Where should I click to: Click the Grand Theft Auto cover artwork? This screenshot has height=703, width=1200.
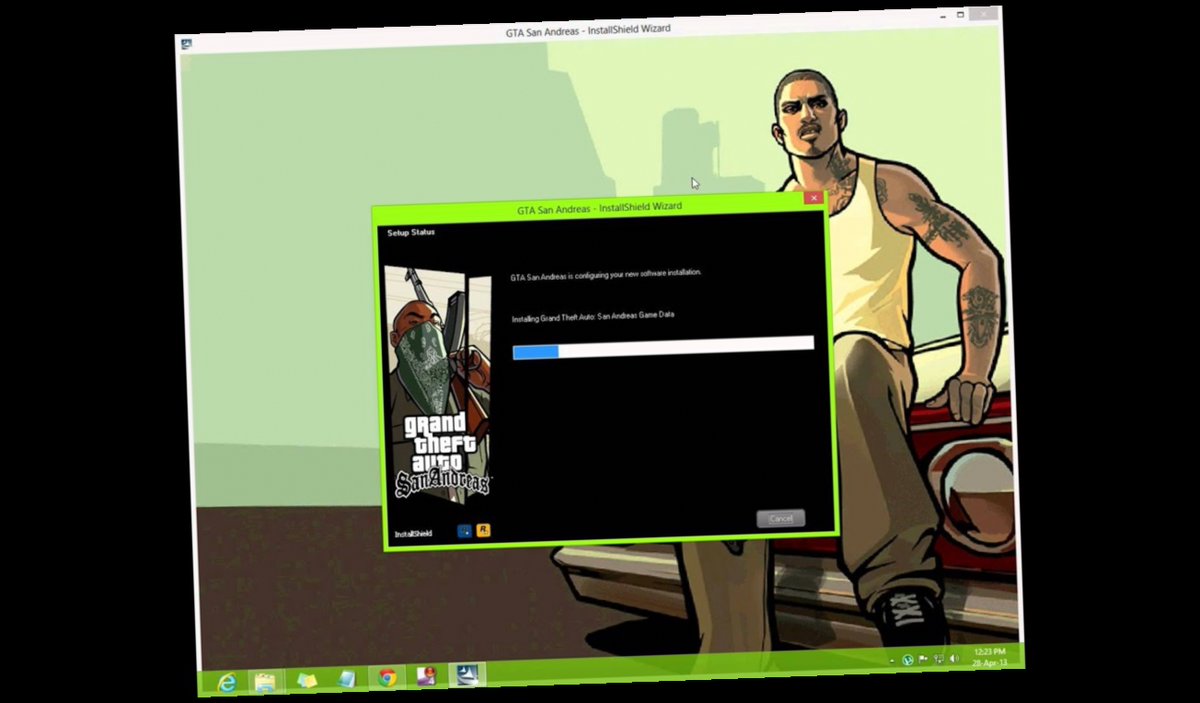point(438,382)
